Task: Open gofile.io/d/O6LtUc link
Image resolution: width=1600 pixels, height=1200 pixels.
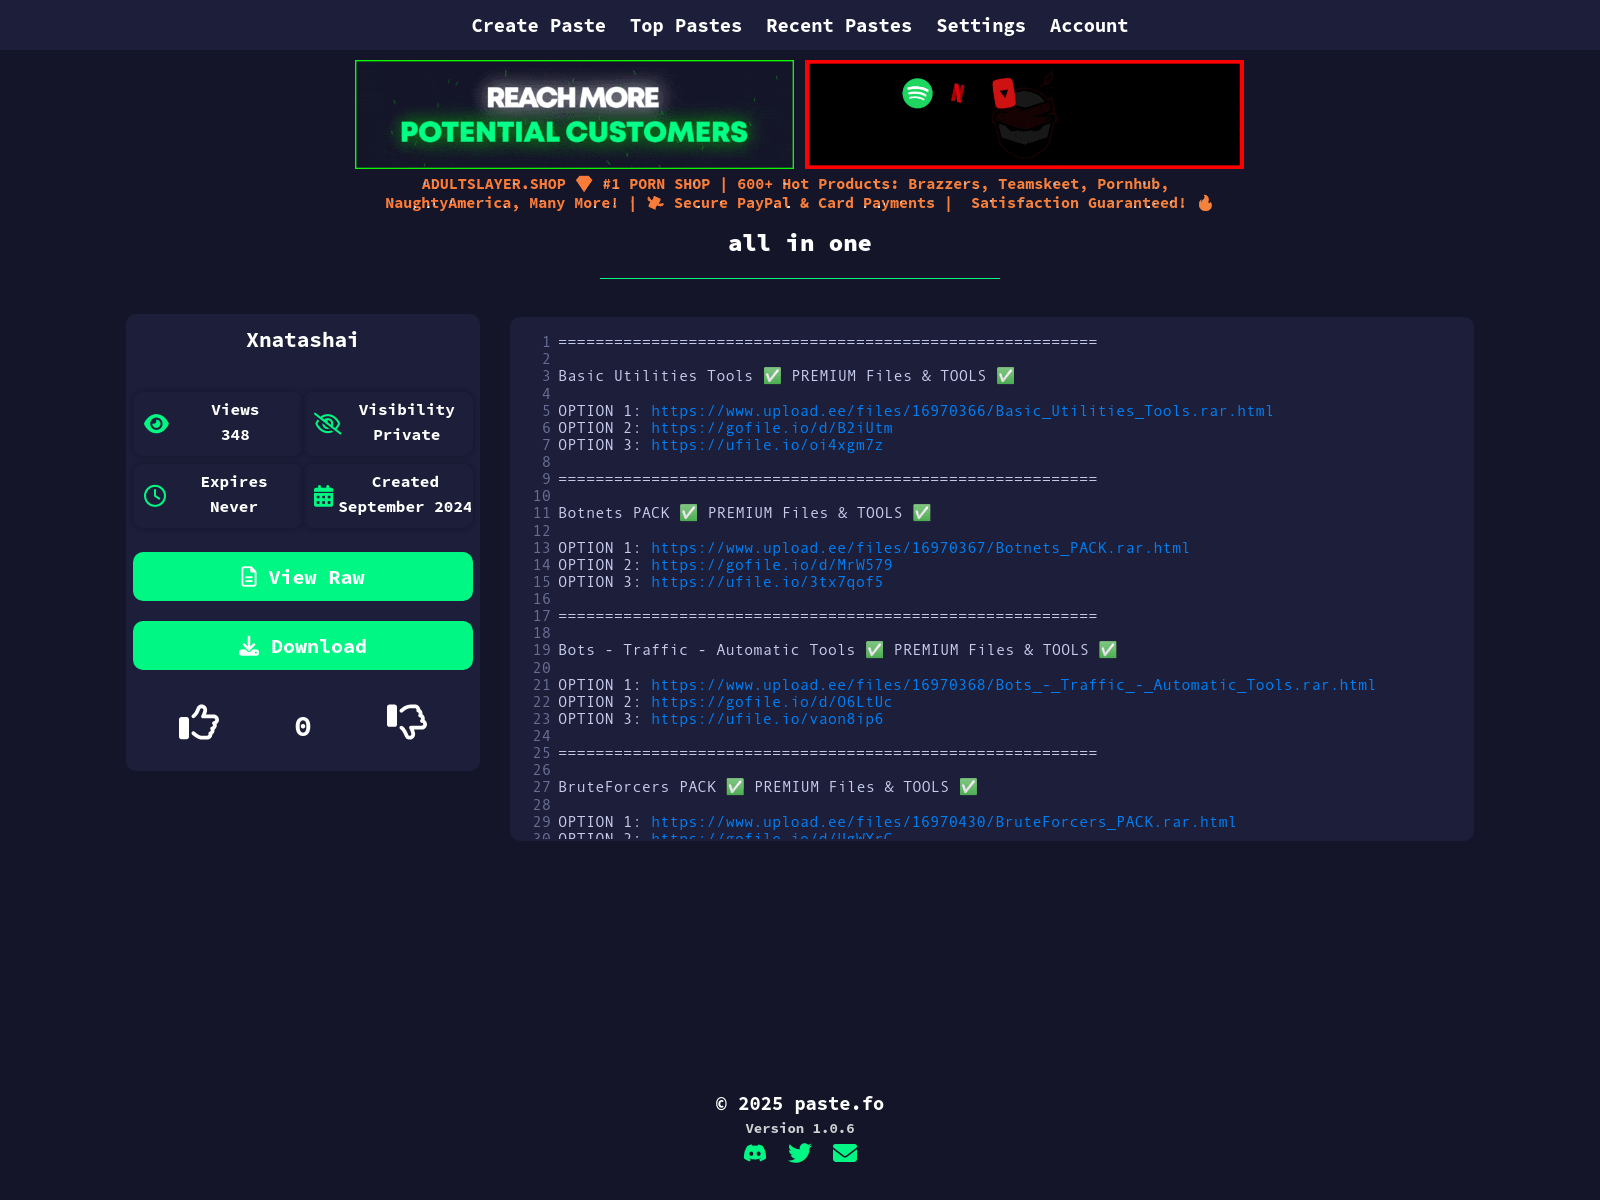Action: (772, 702)
